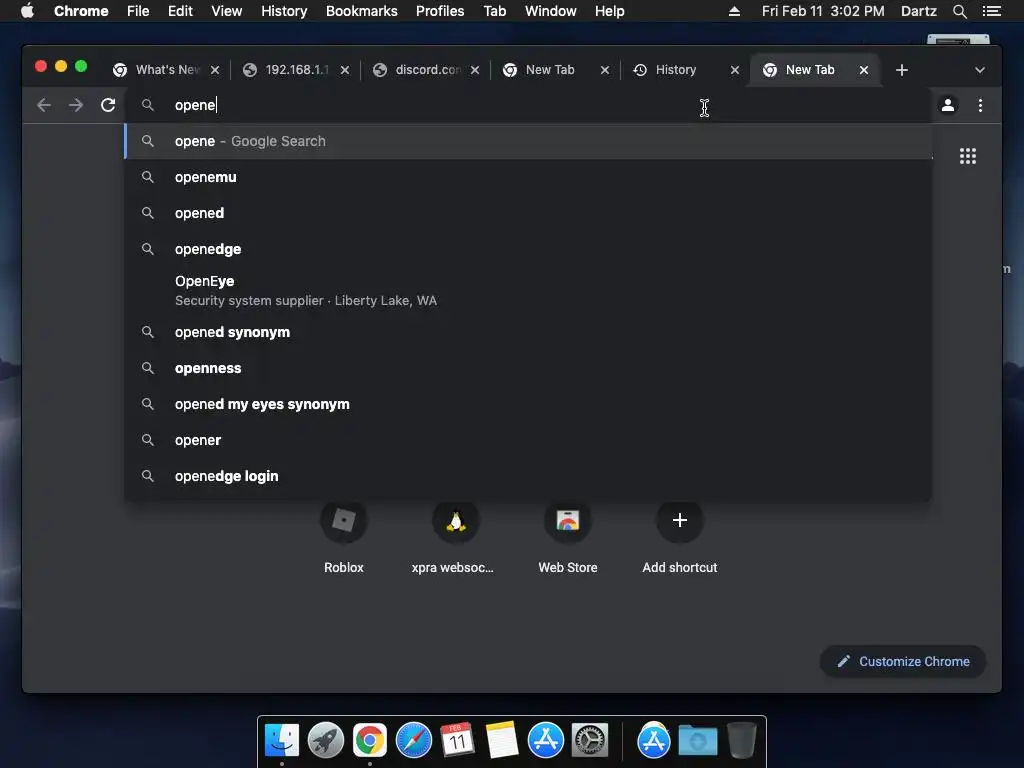
Task: Close the 192.168.1.1 tab
Action: pos(345,70)
